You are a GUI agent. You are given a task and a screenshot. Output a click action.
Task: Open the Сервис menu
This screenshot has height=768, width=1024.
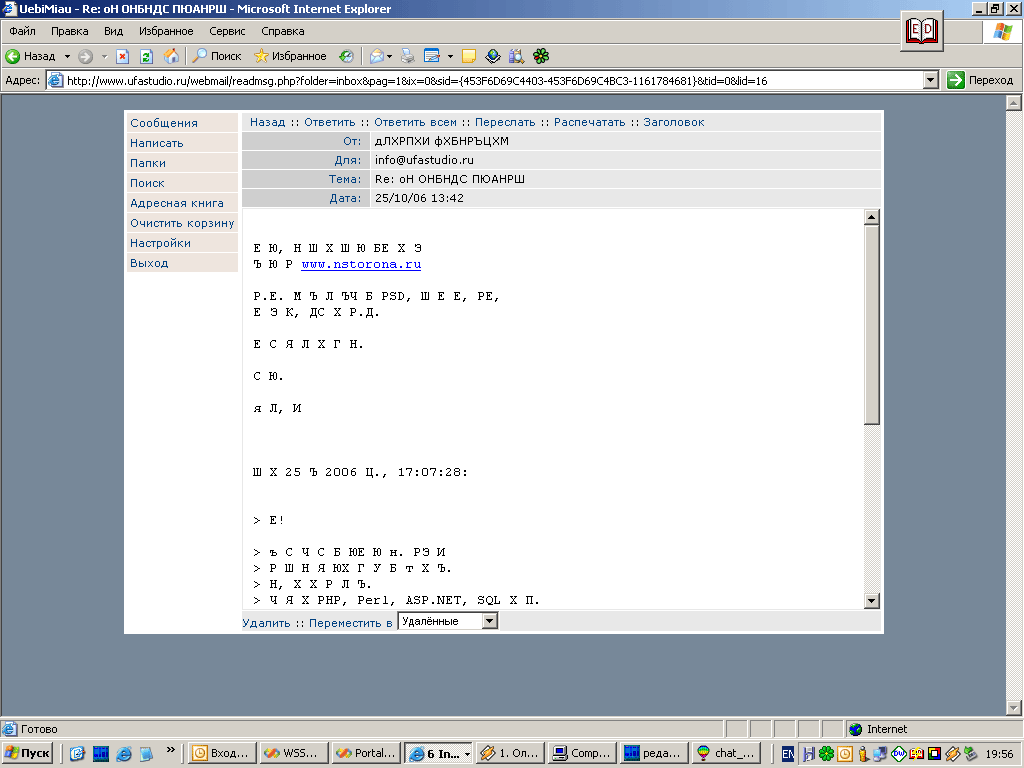tap(226, 31)
